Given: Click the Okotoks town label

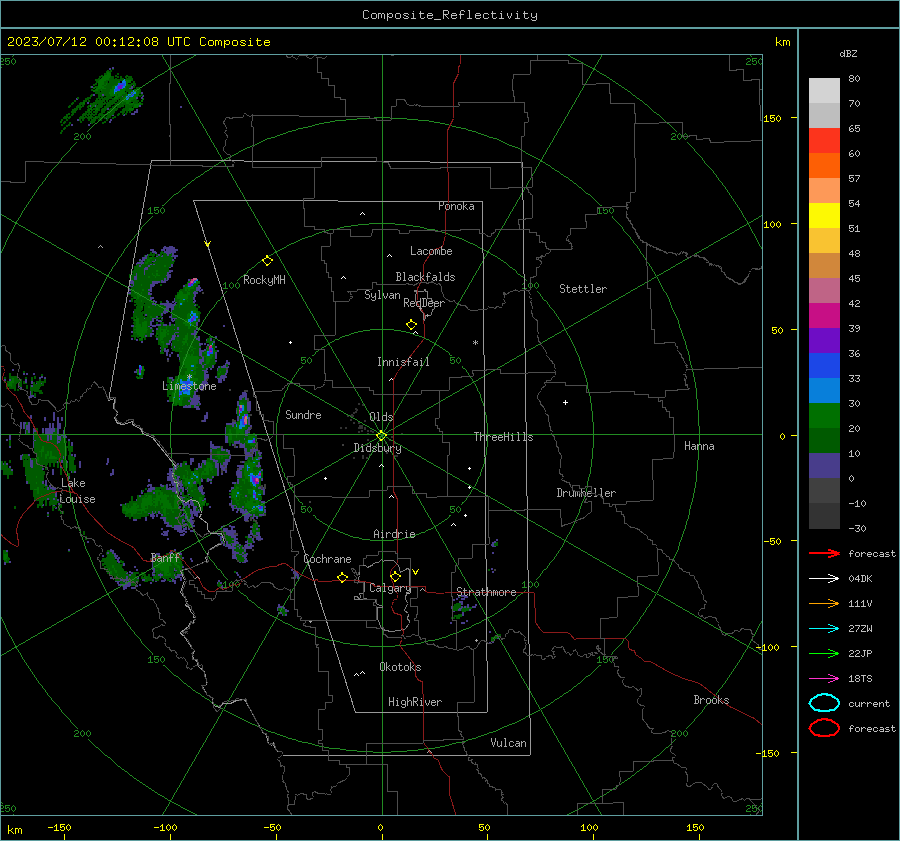Looking at the screenshot, I should pos(400,667).
